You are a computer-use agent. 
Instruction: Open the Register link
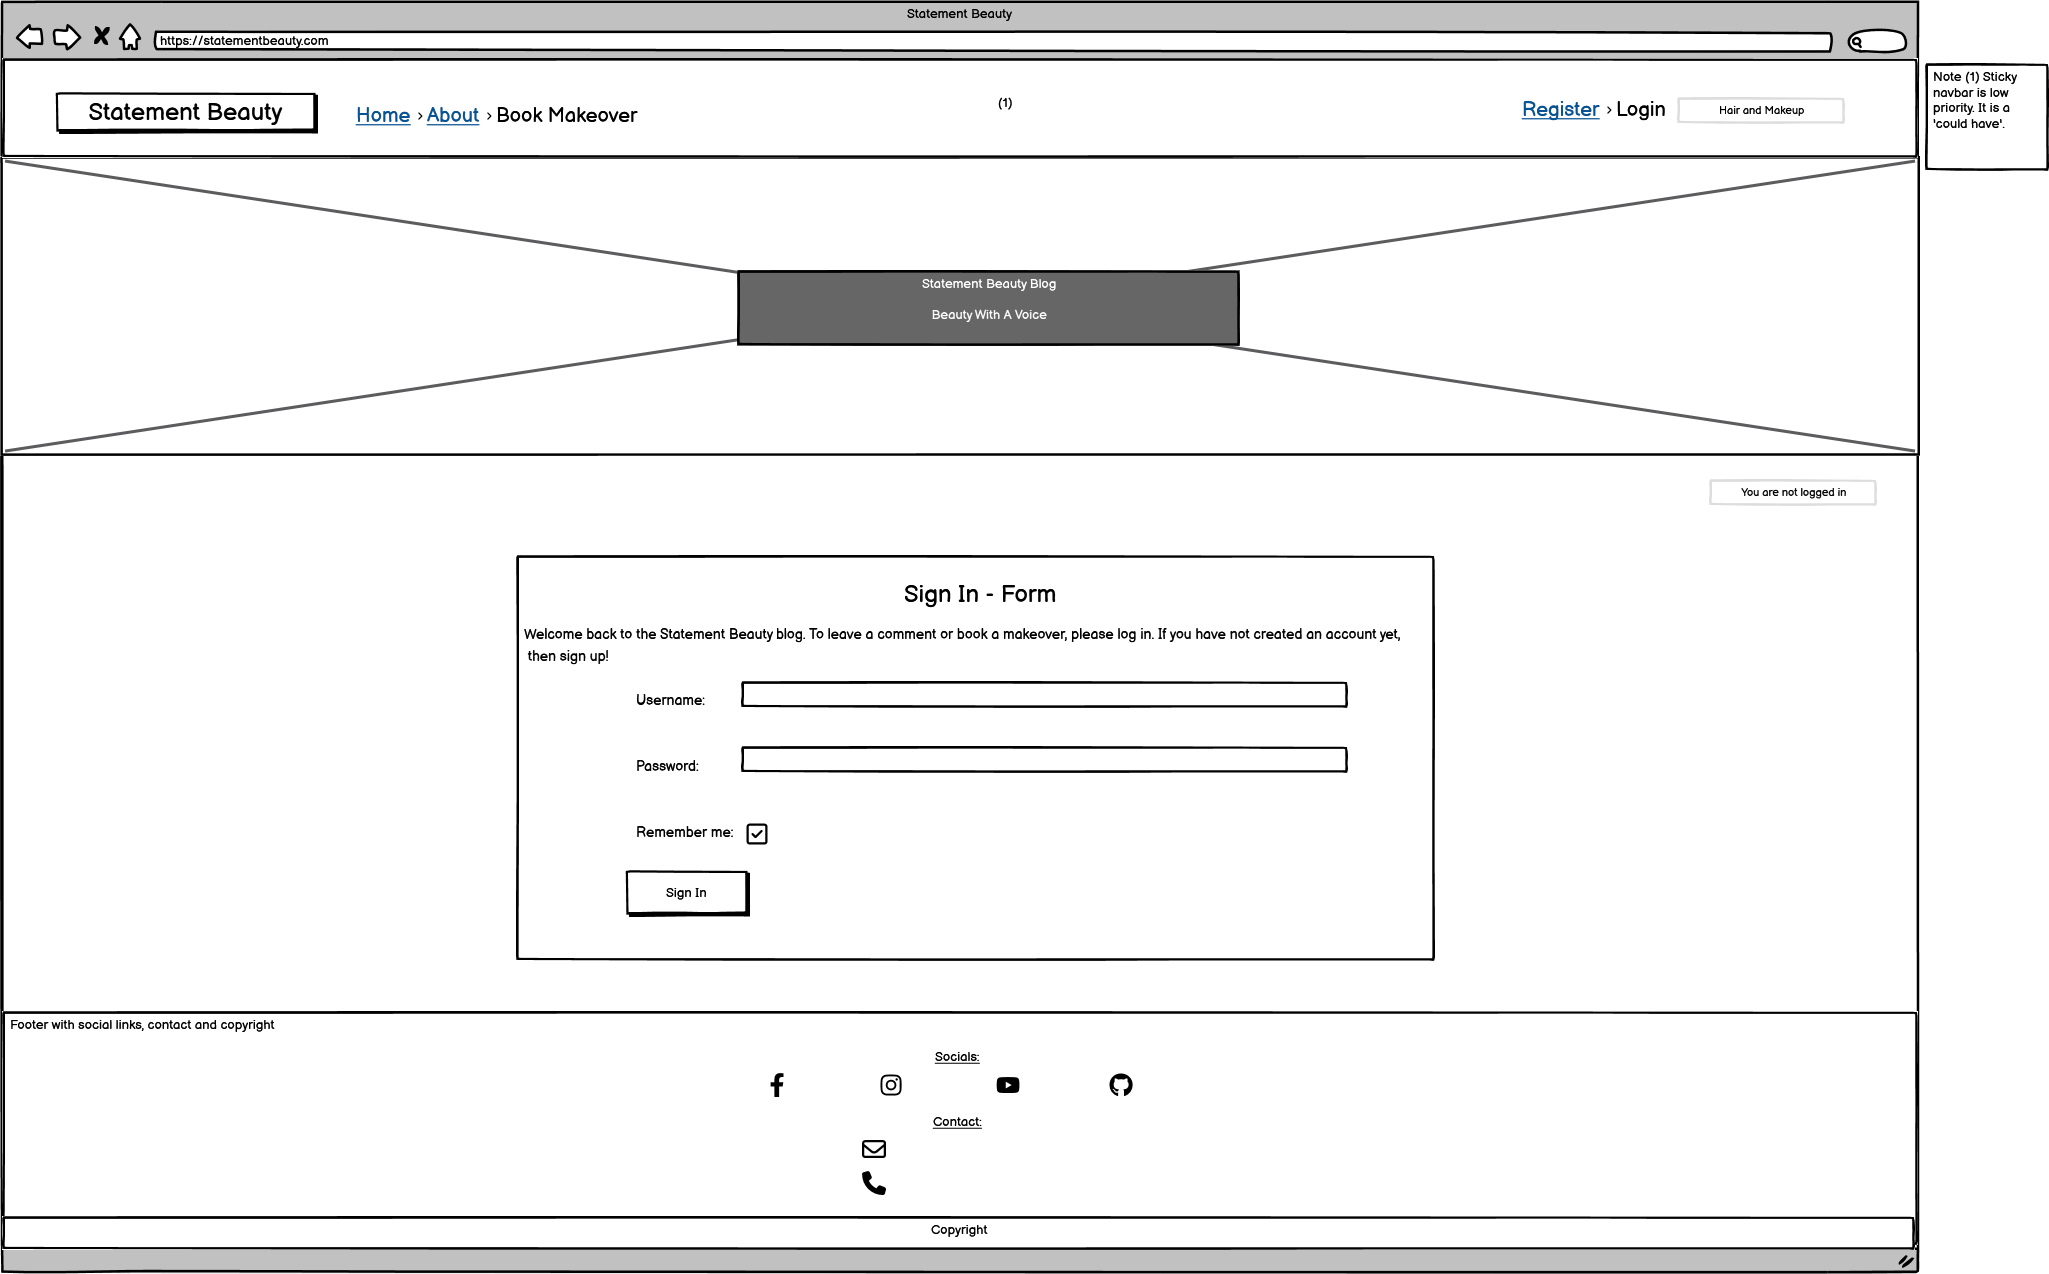coord(1560,109)
